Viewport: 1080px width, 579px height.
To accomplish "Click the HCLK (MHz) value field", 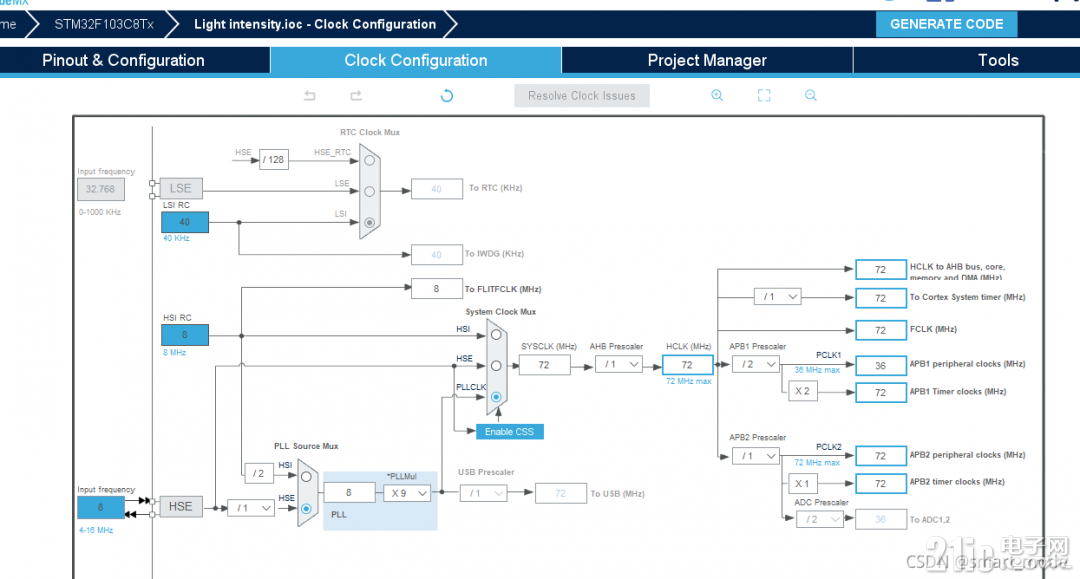I will (687, 364).
